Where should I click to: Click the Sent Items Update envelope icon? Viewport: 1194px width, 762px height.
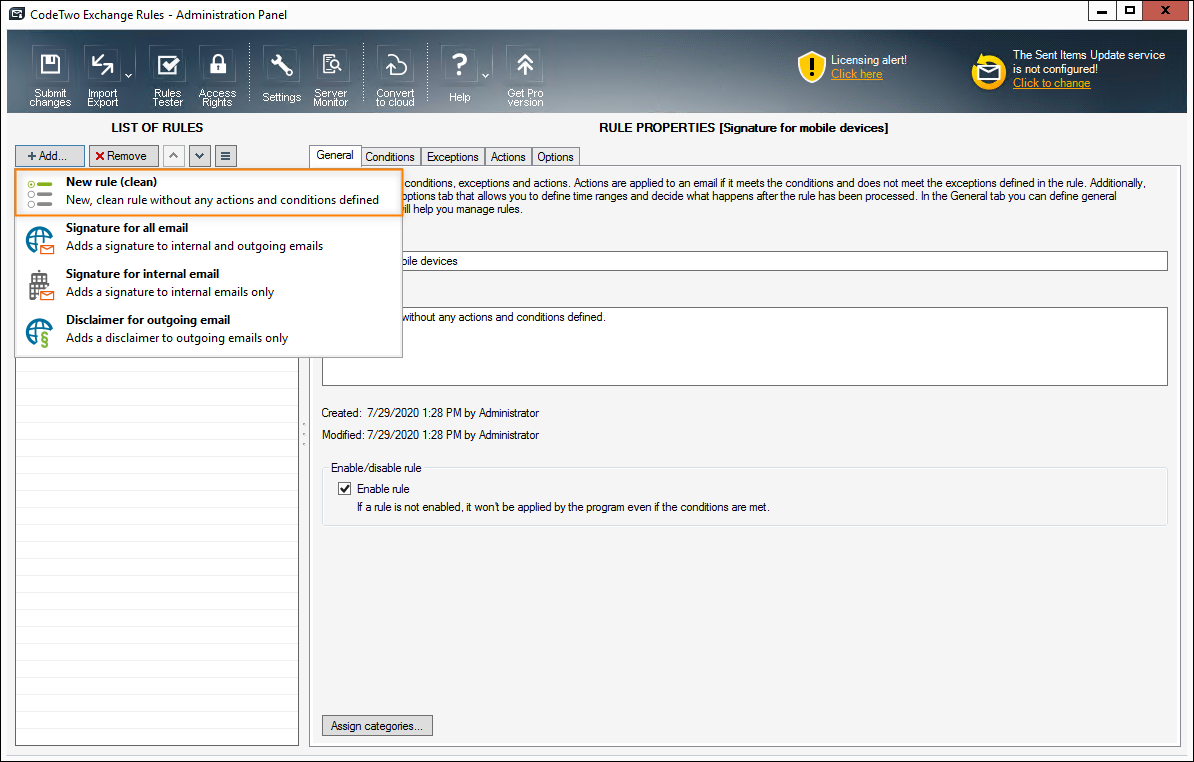988,72
